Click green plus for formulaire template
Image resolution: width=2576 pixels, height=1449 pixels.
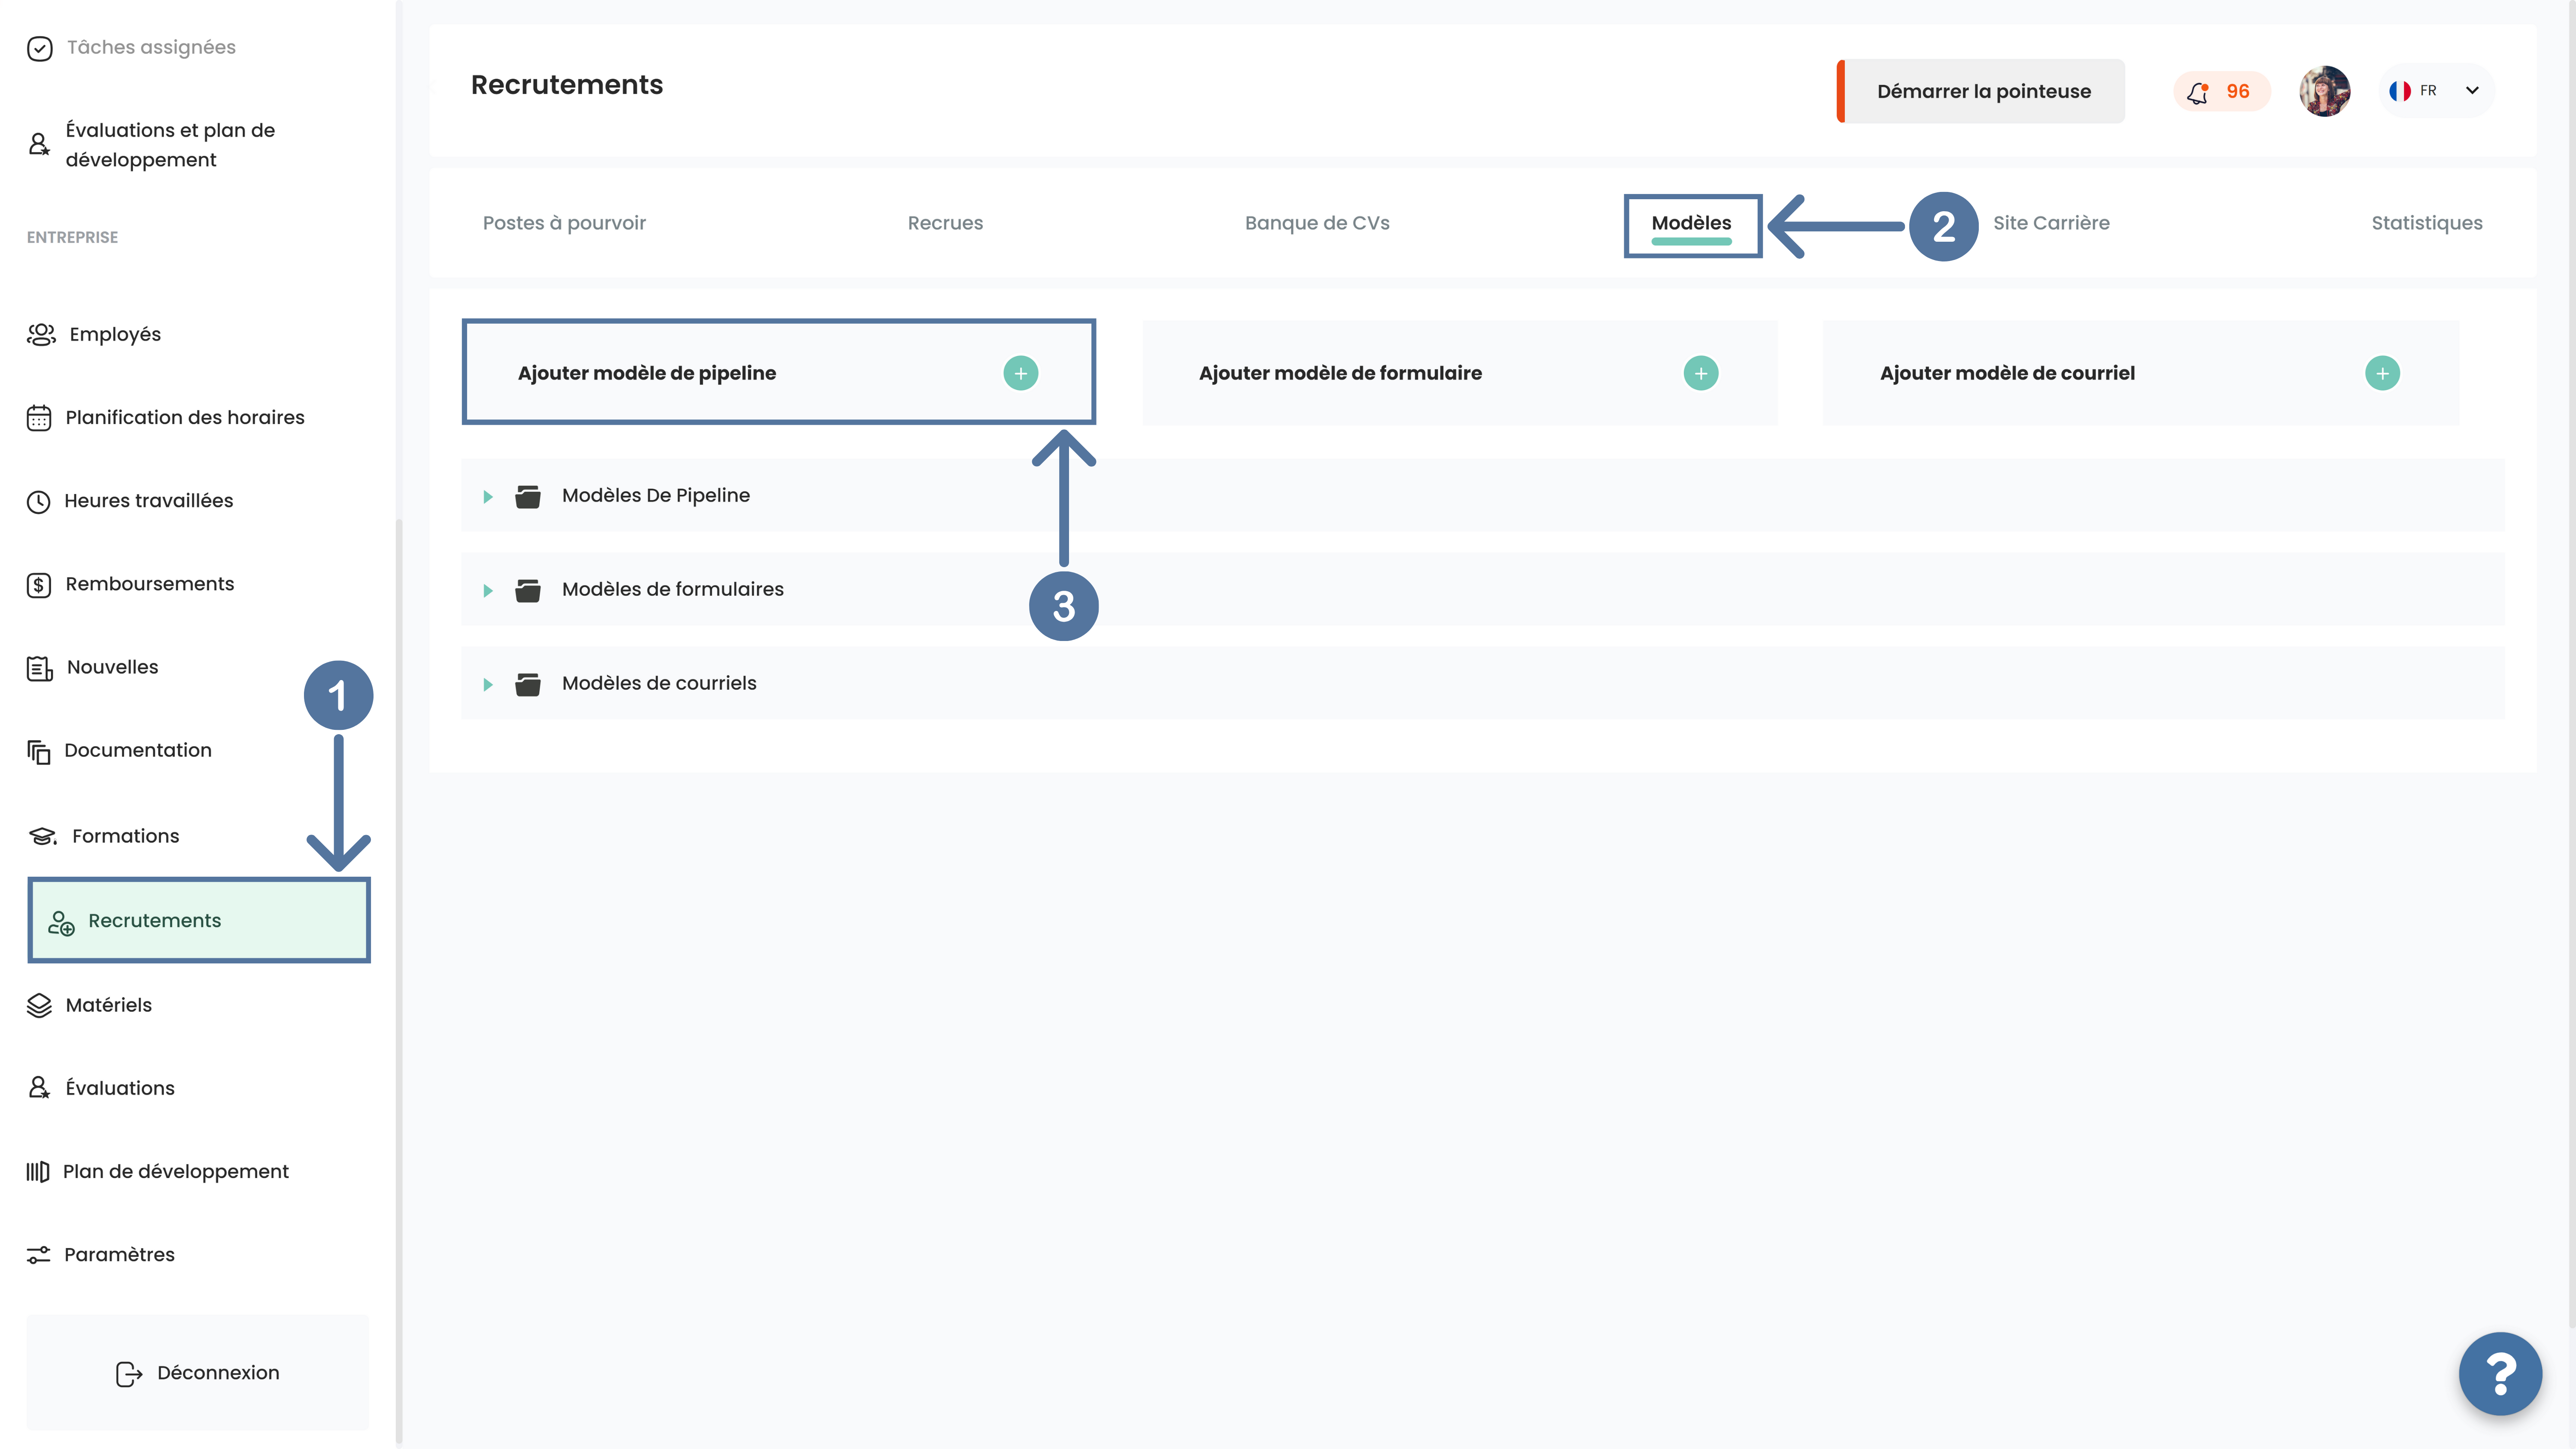click(x=1700, y=373)
